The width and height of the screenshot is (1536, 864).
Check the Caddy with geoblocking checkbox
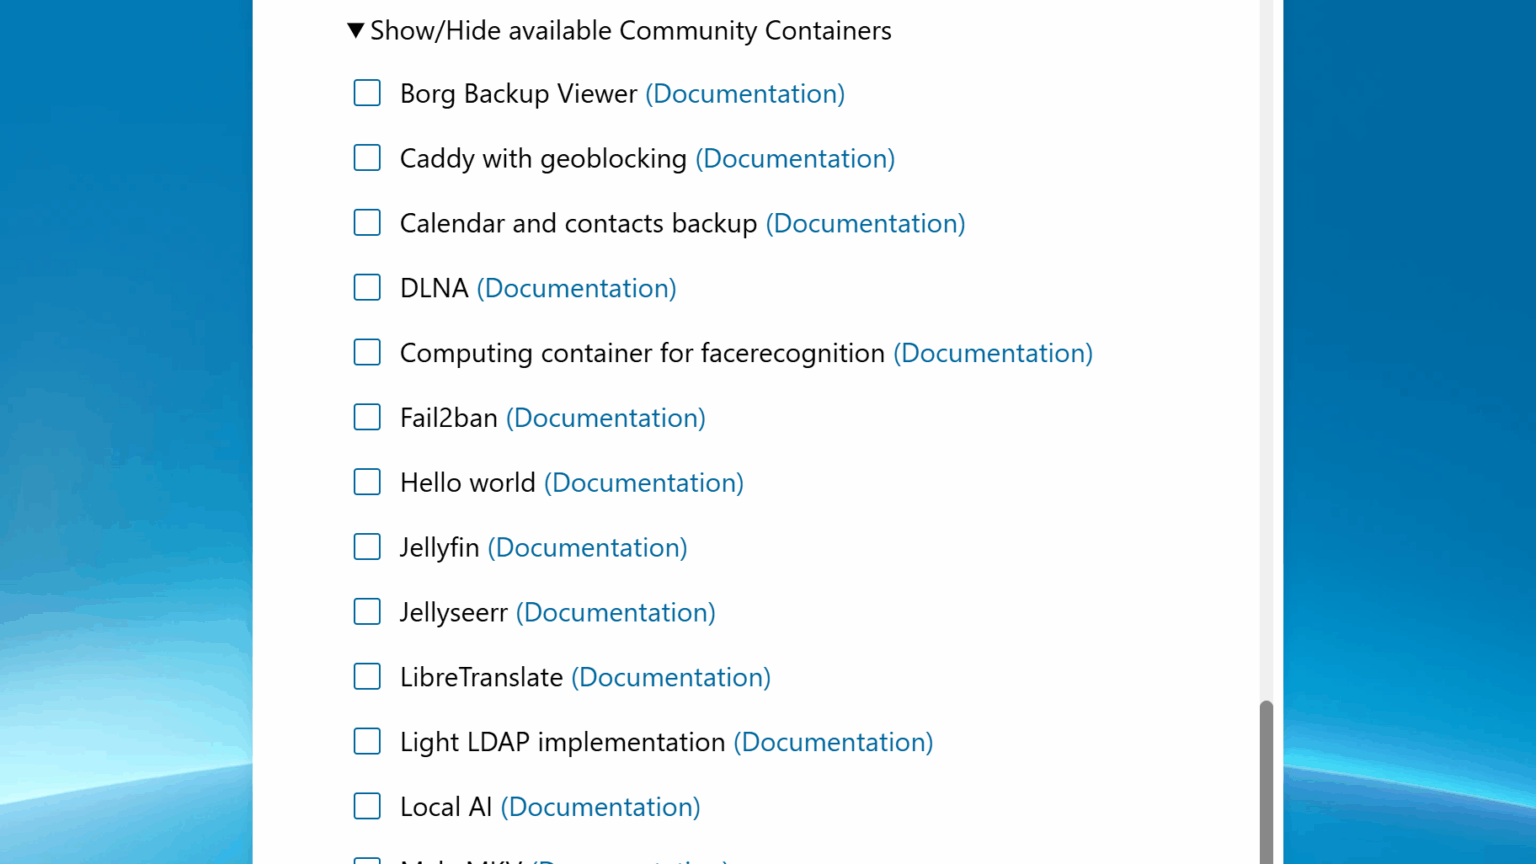[x=367, y=157]
